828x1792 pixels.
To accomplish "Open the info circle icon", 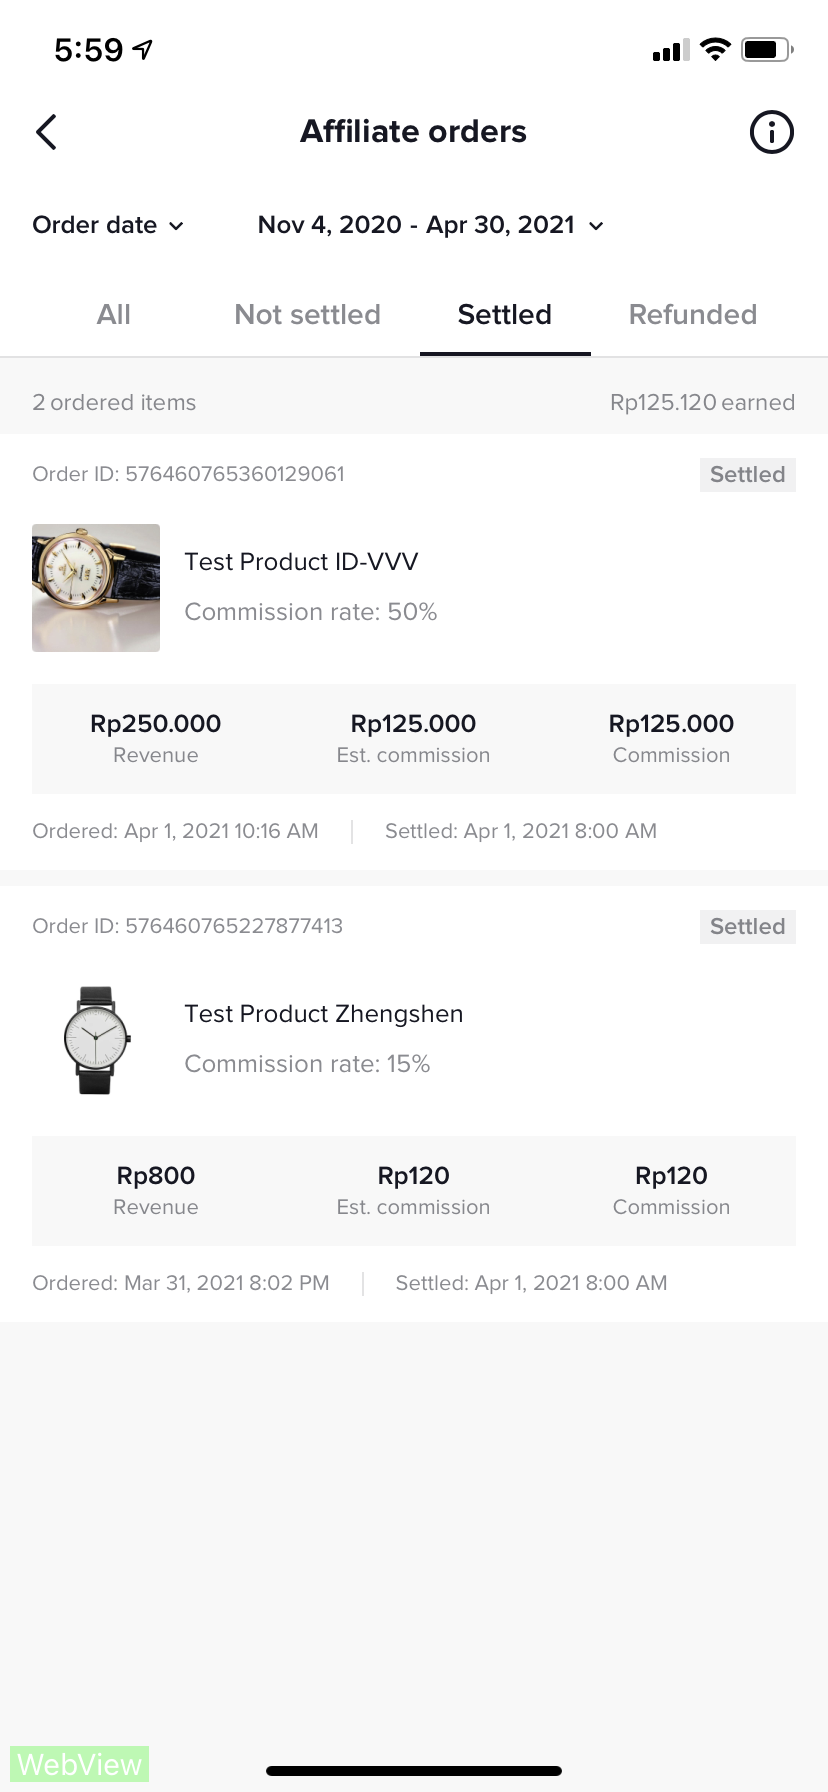I will click(771, 132).
